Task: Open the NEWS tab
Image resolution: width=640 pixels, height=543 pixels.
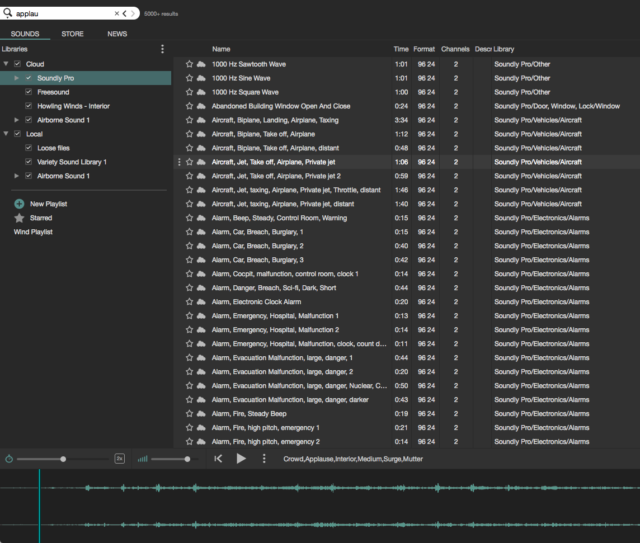Action: [x=117, y=34]
